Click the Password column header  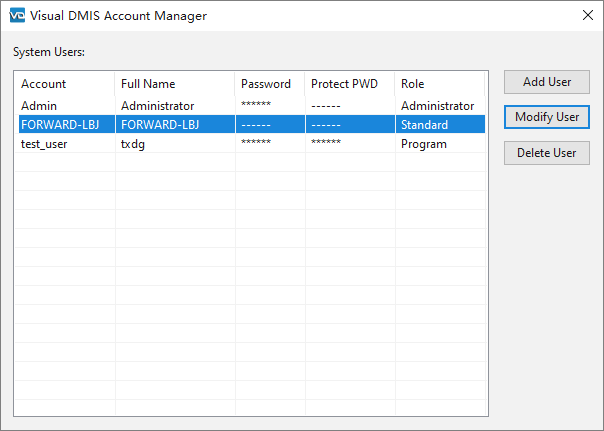click(x=270, y=84)
